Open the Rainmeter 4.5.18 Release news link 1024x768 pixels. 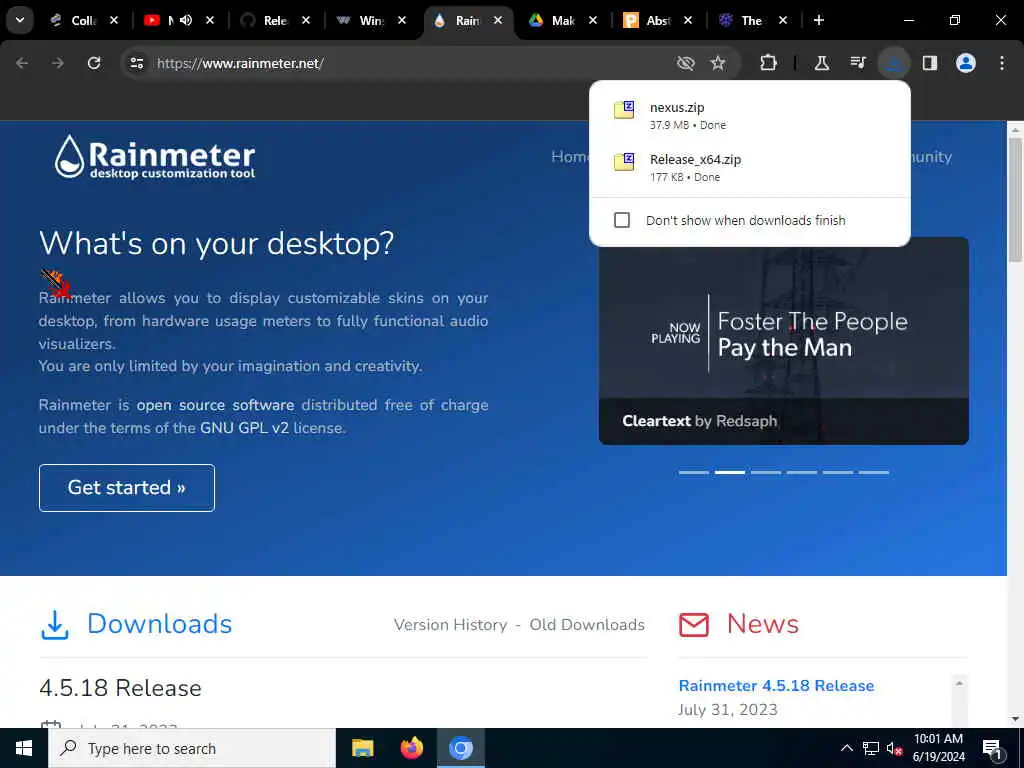click(776, 686)
